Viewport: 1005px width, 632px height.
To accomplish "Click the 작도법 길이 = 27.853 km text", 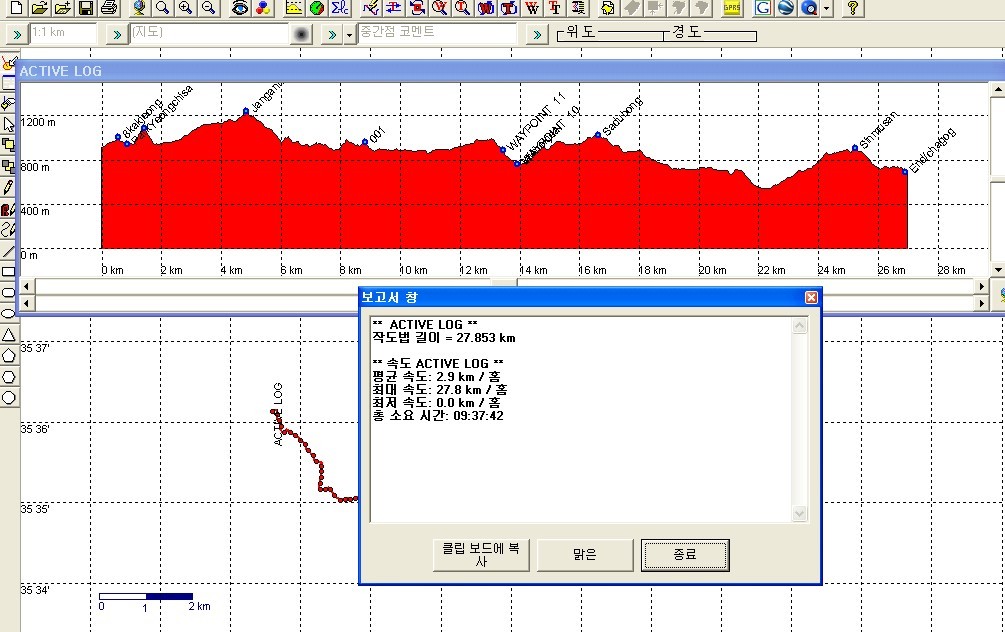I will click(444, 338).
